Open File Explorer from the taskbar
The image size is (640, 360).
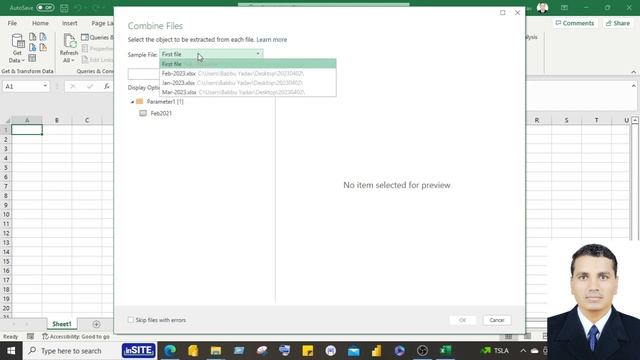pos(216,351)
